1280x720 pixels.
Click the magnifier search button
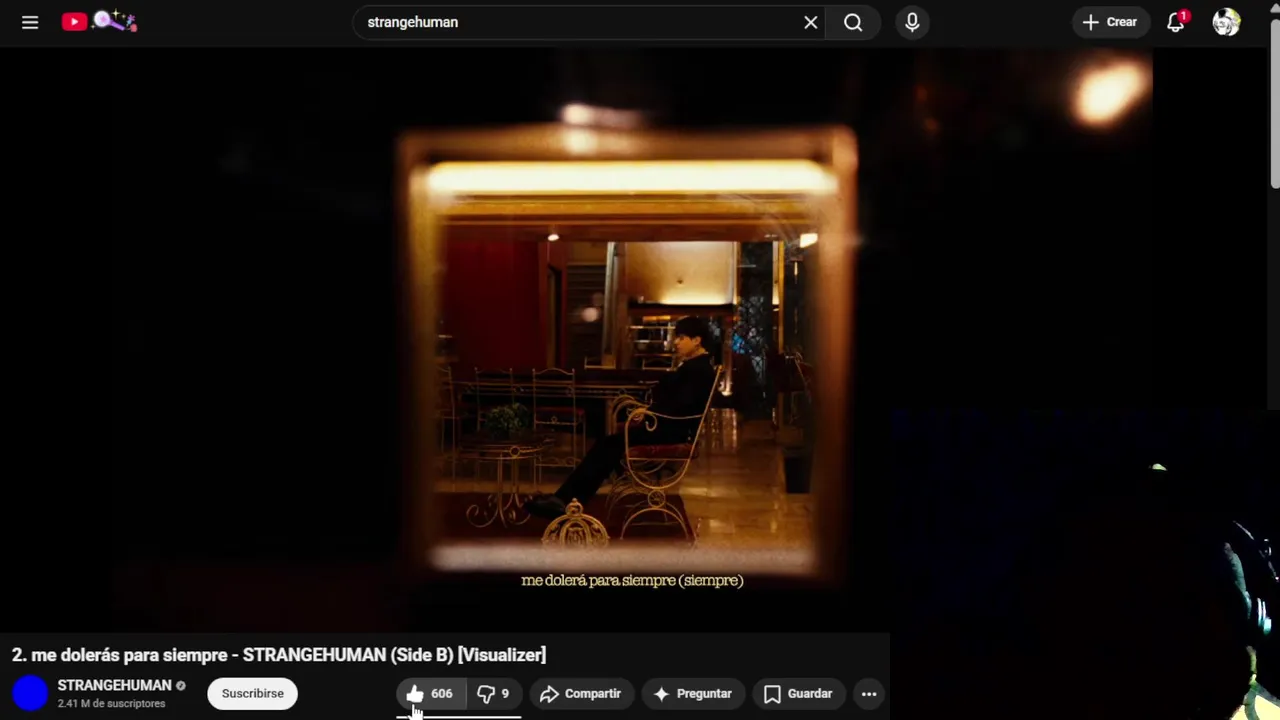tap(853, 22)
